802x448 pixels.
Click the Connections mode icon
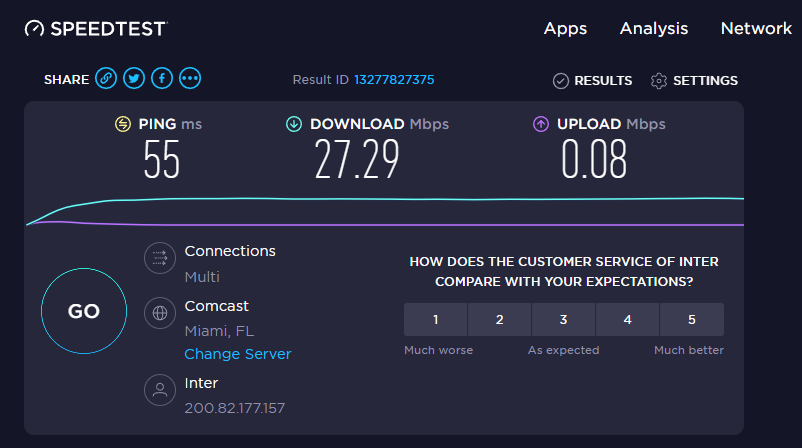(x=160, y=258)
